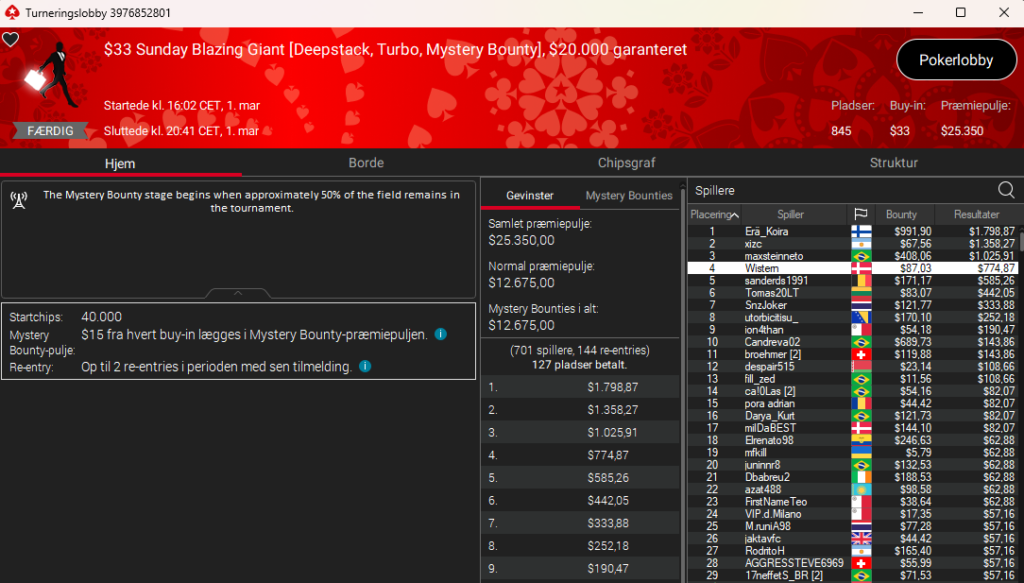The width and height of the screenshot is (1024, 583).
Task: Click the Finnish flag beside Era_Koira
Action: coord(860,231)
